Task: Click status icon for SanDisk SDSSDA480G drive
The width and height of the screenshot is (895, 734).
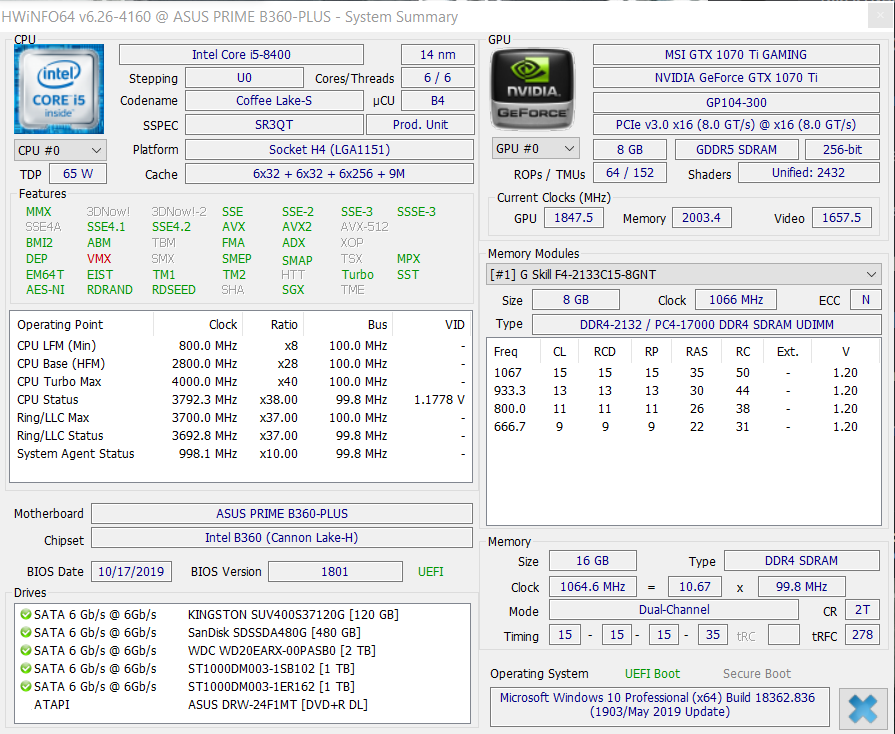Action: (x=25, y=632)
